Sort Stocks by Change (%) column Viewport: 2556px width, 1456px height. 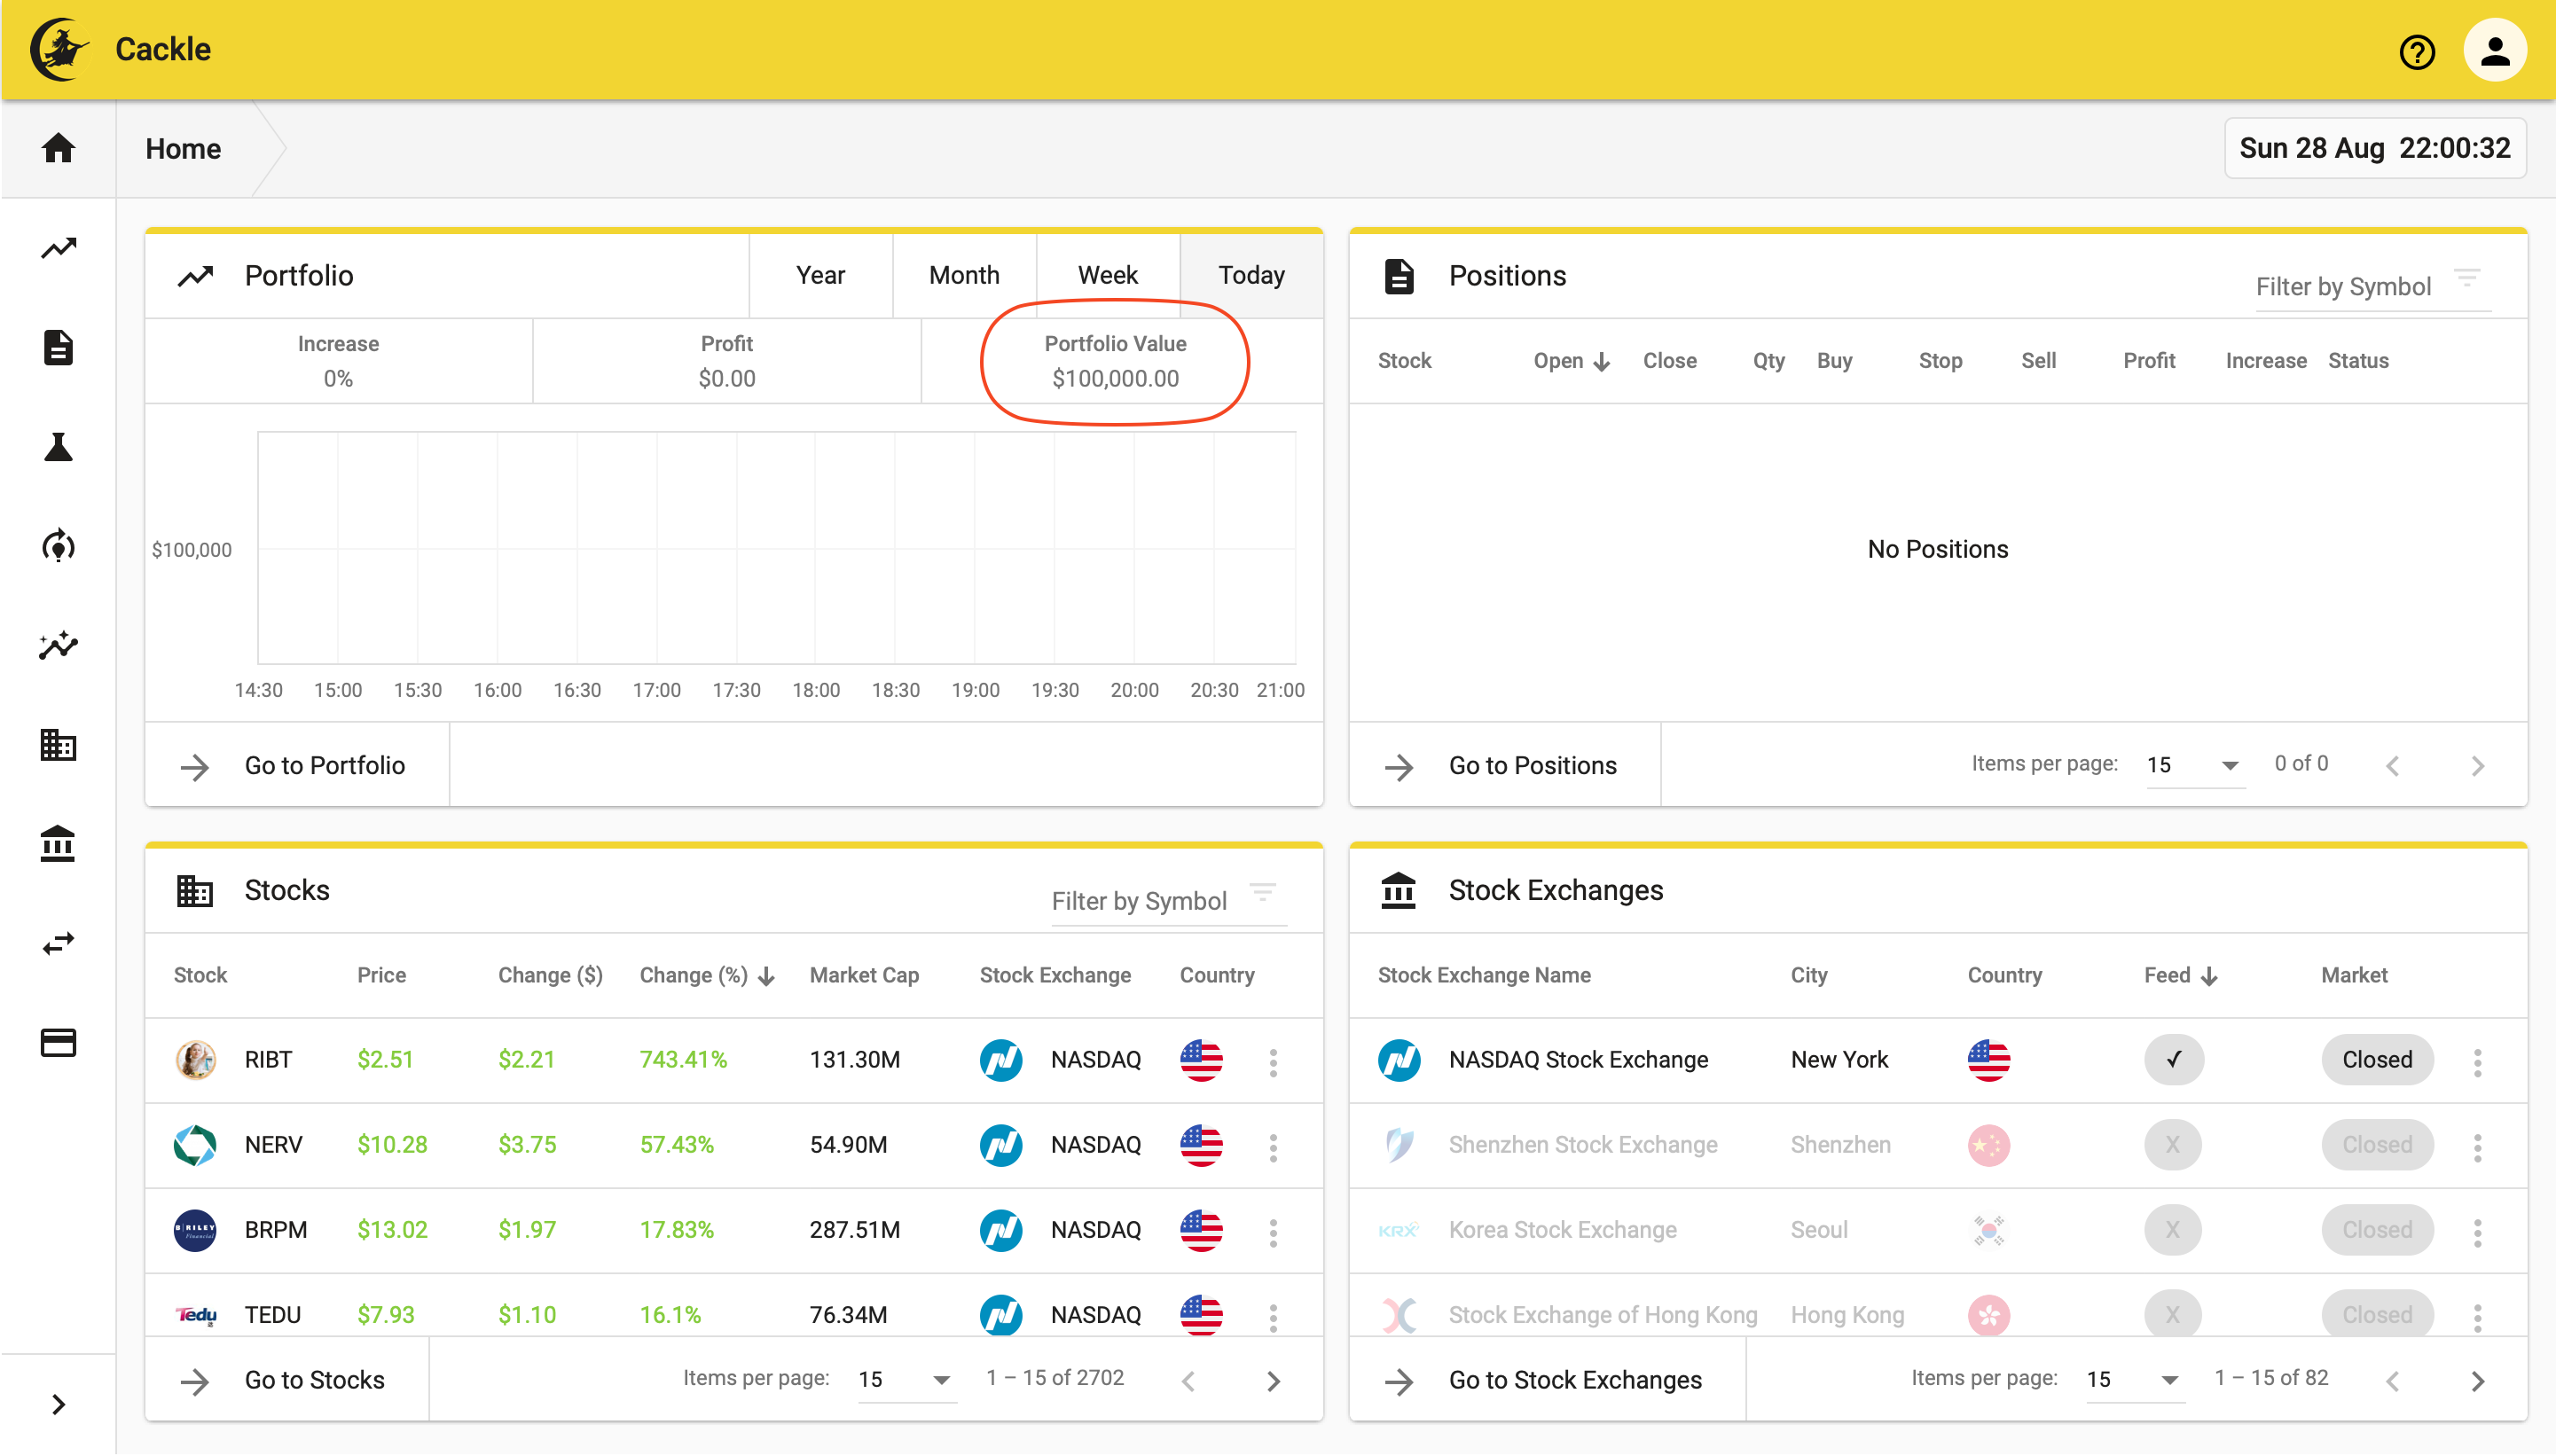pos(706,975)
